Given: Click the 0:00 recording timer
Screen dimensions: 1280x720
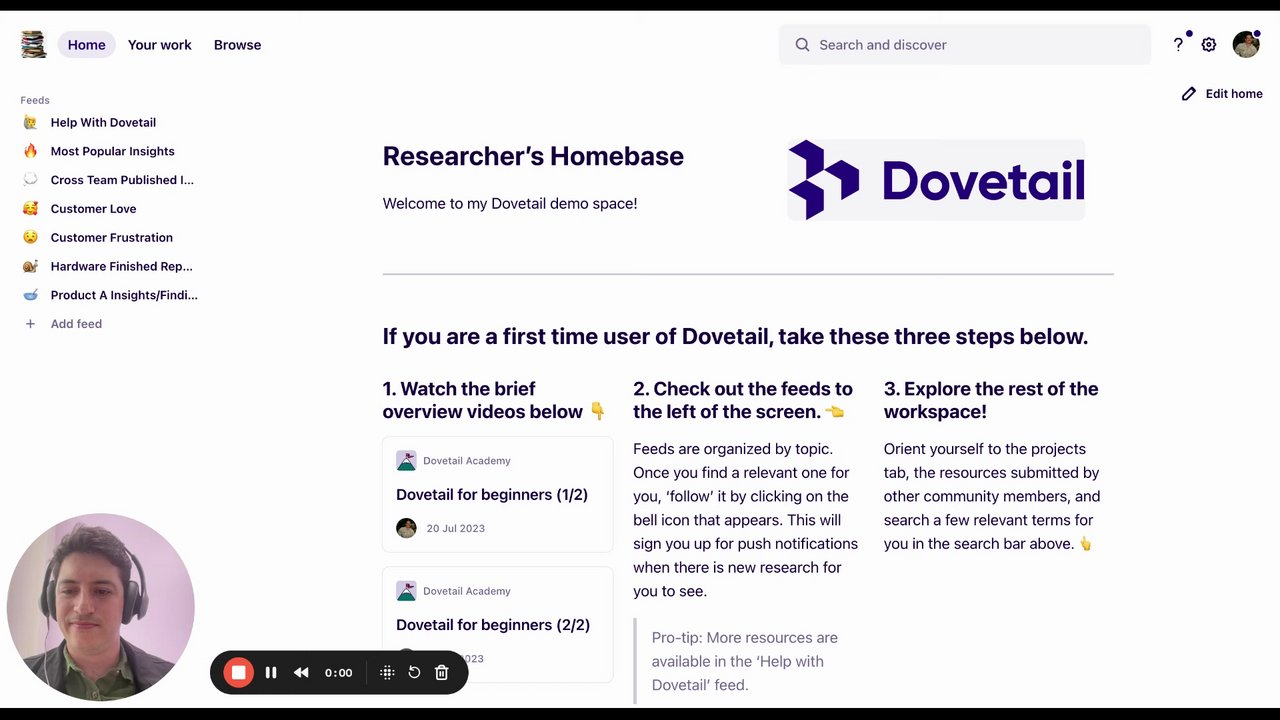Looking at the screenshot, I should coord(339,673).
